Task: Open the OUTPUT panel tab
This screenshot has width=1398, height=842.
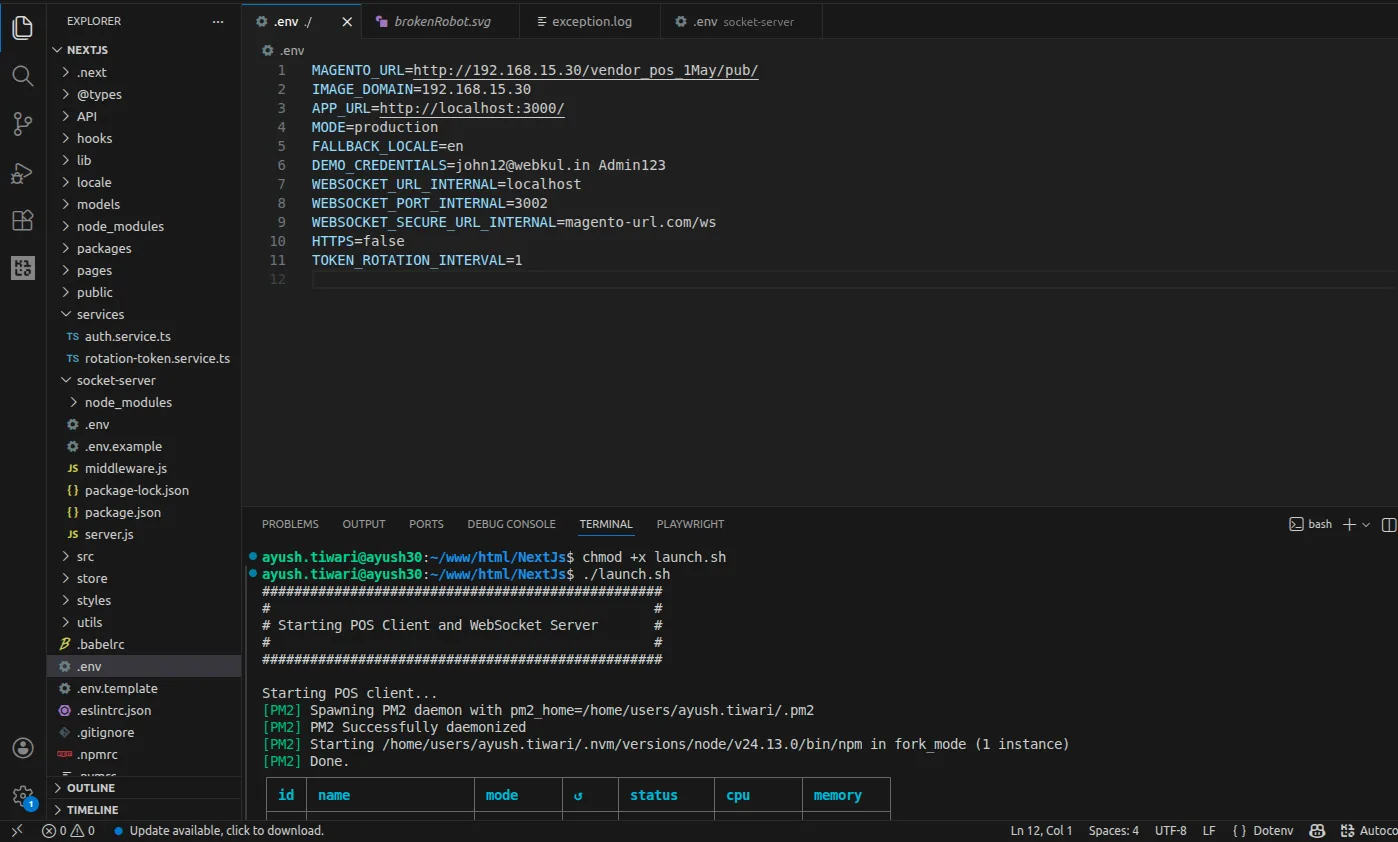Action: [x=364, y=524]
